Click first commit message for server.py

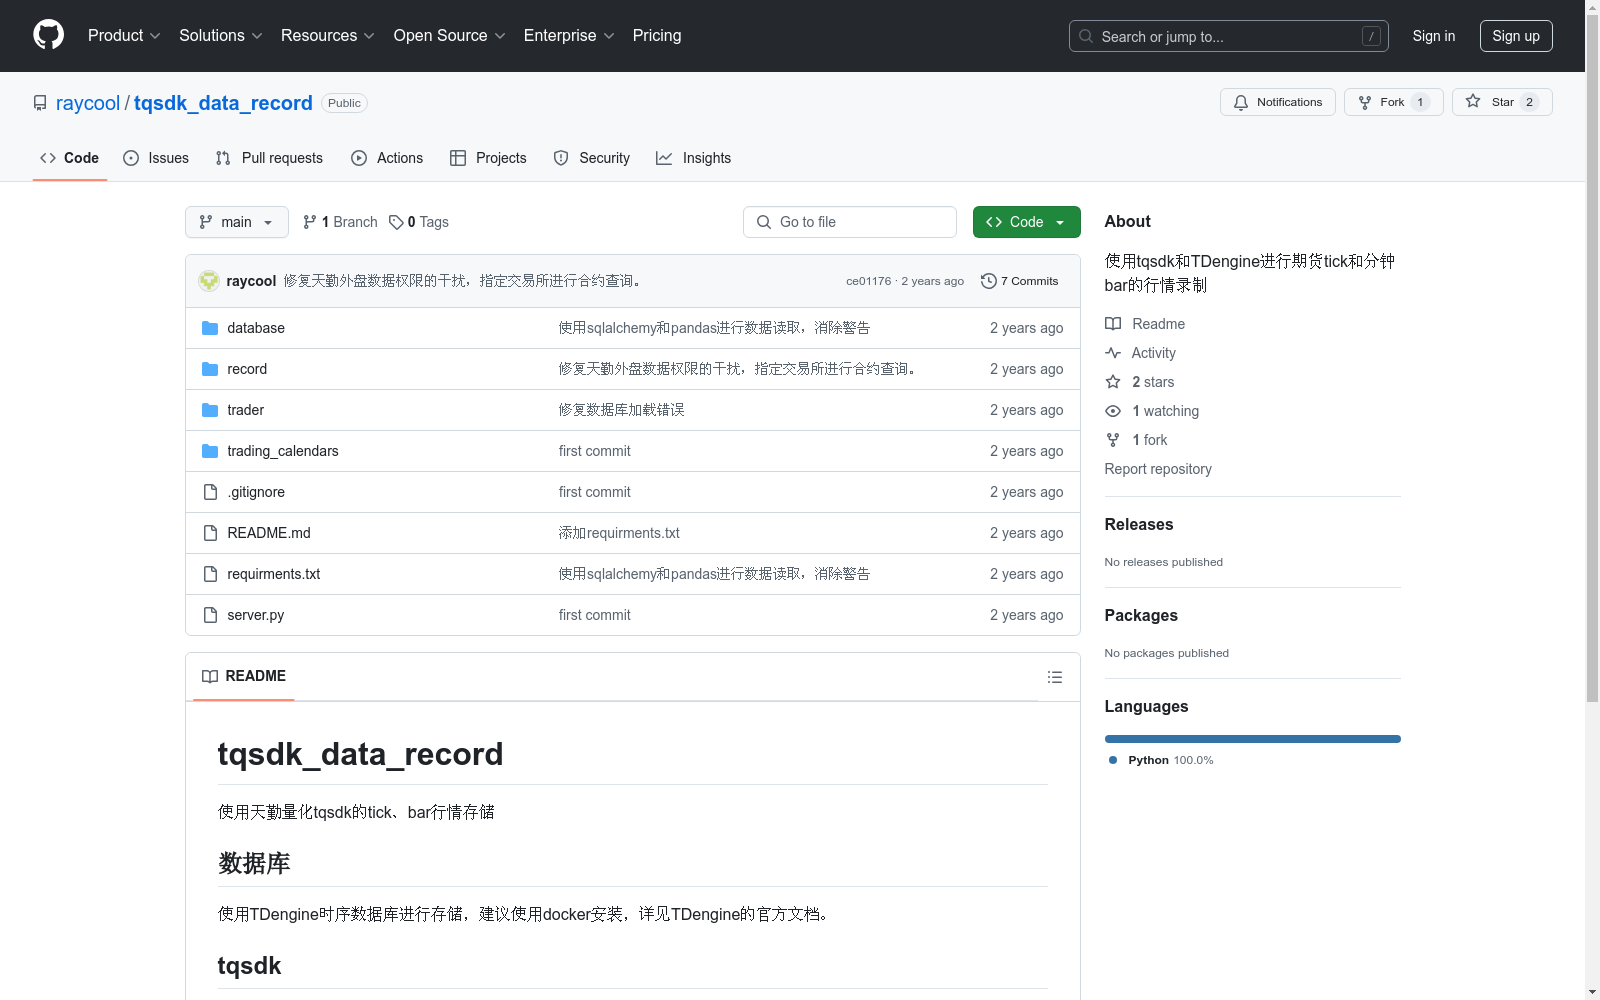[x=595, y=615]
